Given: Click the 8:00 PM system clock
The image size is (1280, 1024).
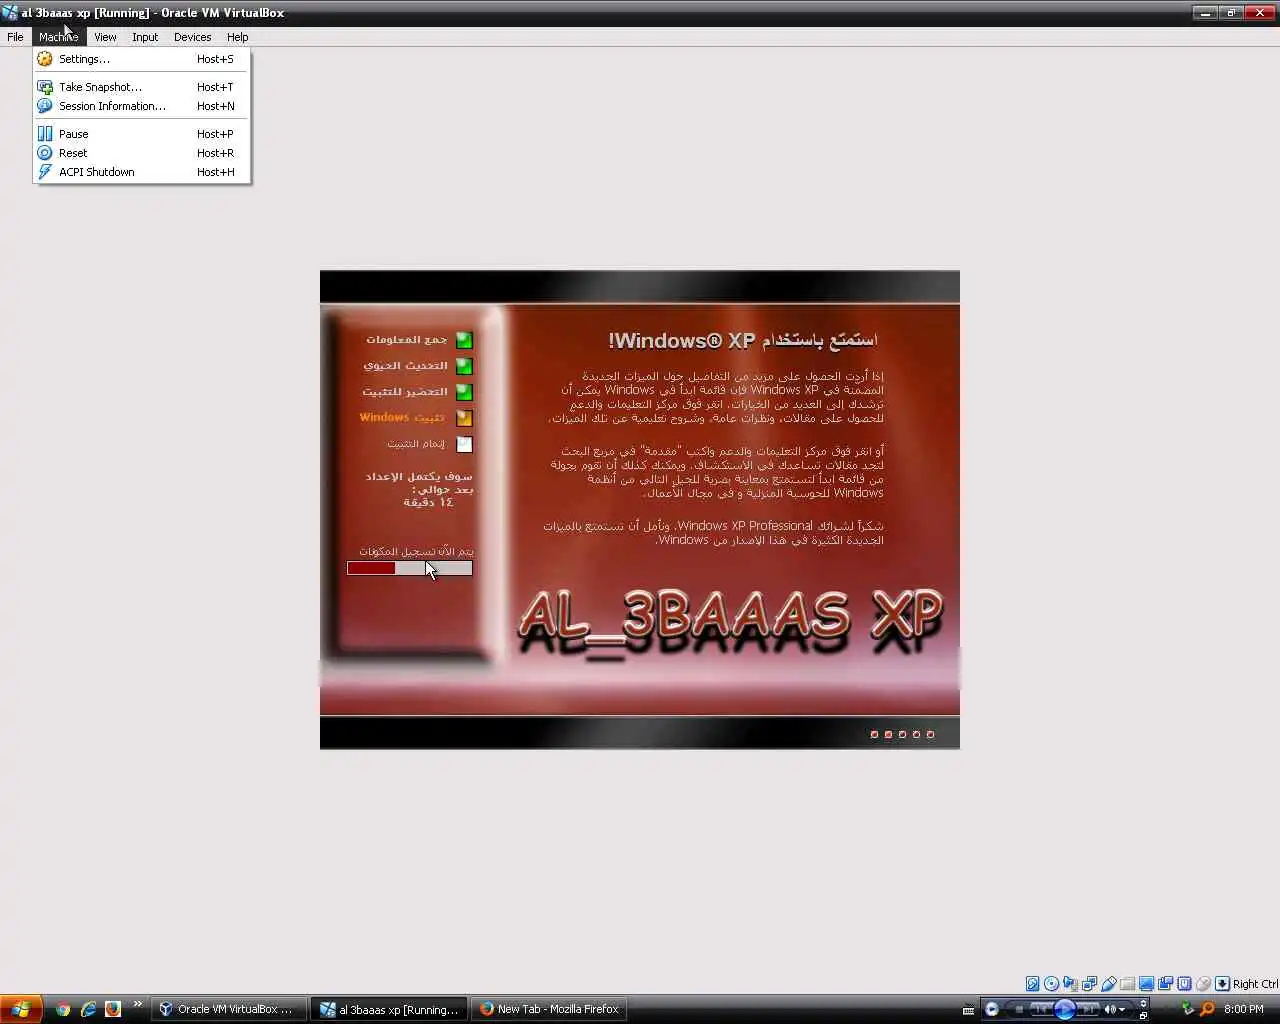Looking at the screenshot, I should [x=1244, y=1009].
